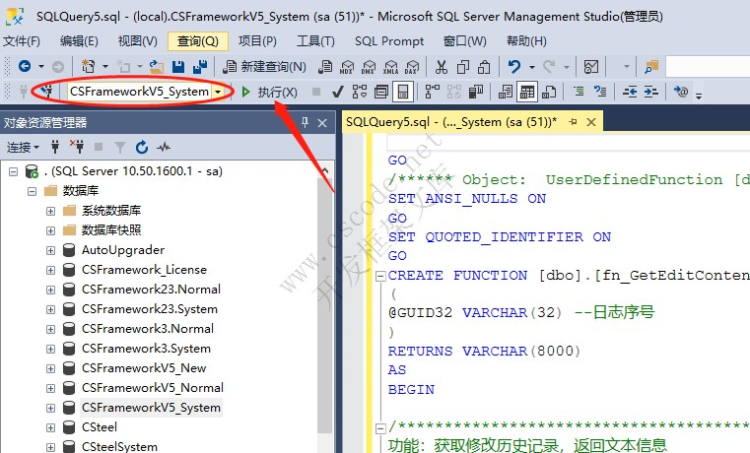Click the 执行(X) execute query button

(x=269, y=92)
